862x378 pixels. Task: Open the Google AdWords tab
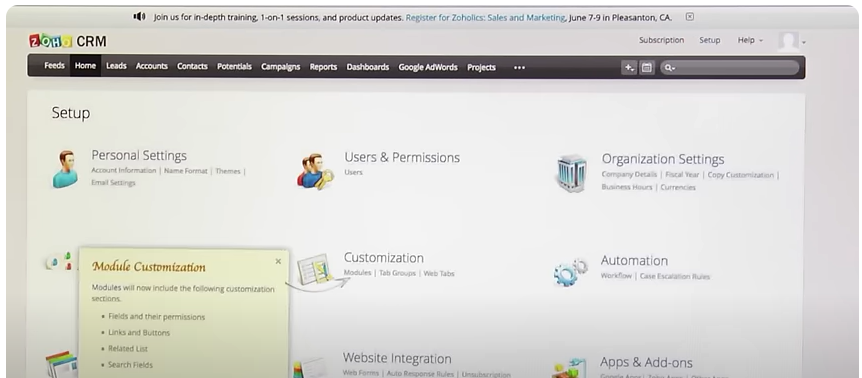[x=428, y=67]
